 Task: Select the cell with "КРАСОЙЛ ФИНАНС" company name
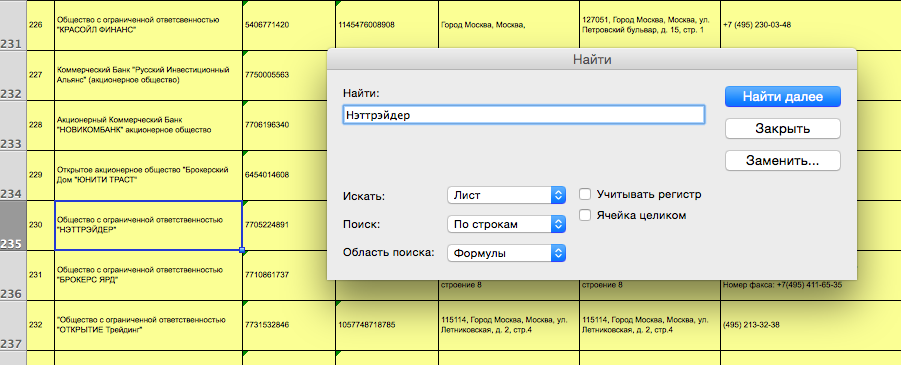coord(148,25)
